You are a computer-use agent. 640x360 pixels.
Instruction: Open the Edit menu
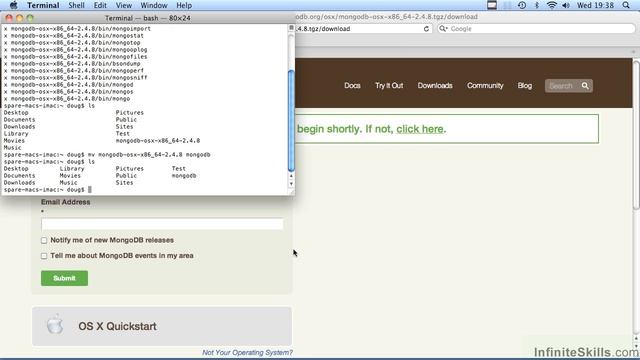click(100, 5)
